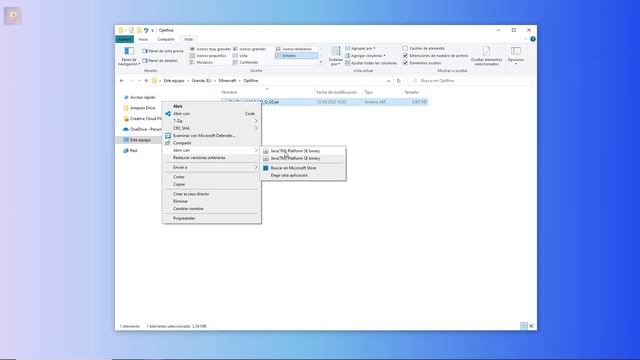Click Abrir in the context menu
Viewport: 640px width, 360px height.
(211, 106)
